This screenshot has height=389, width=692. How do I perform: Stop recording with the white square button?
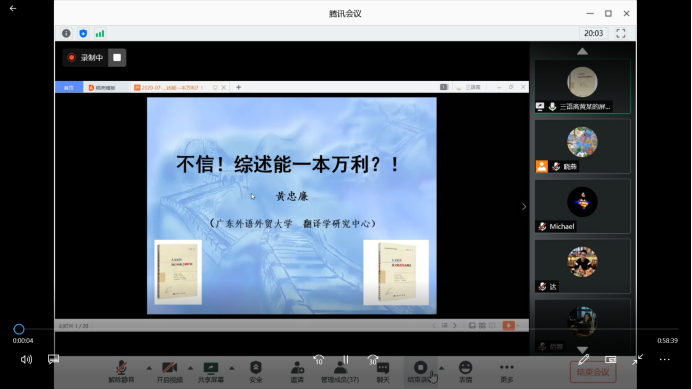117,57
